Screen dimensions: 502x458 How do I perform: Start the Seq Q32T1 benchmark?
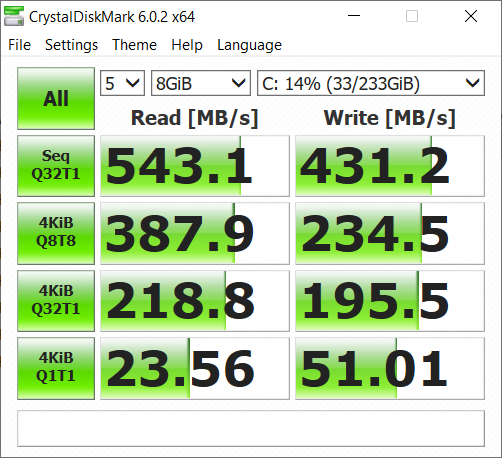pos(56,166)
